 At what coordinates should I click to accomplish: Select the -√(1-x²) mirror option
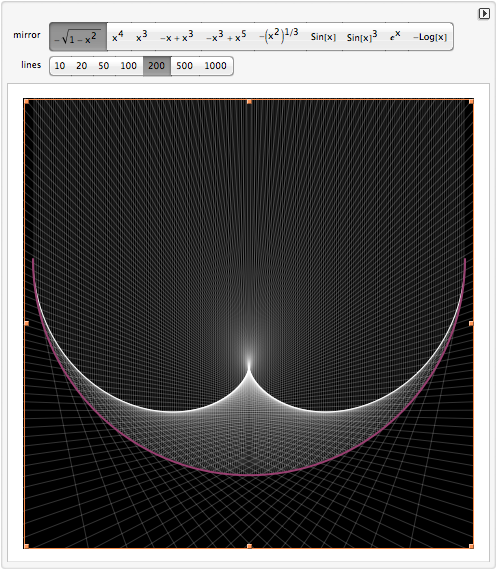pyautogui.click(x=78, y=37)
